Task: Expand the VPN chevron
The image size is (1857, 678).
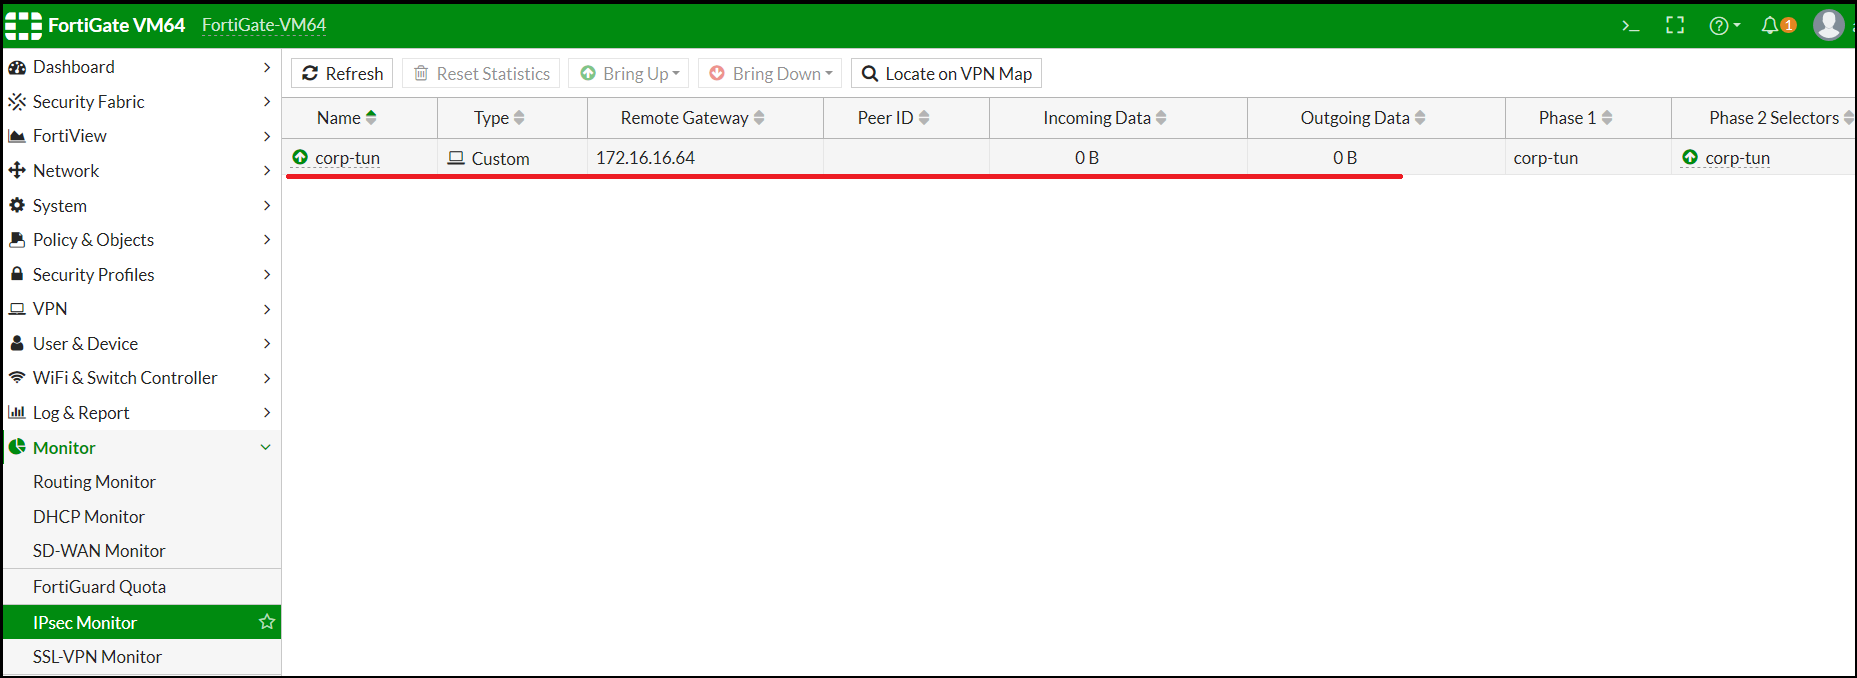Action: point(267,309)
